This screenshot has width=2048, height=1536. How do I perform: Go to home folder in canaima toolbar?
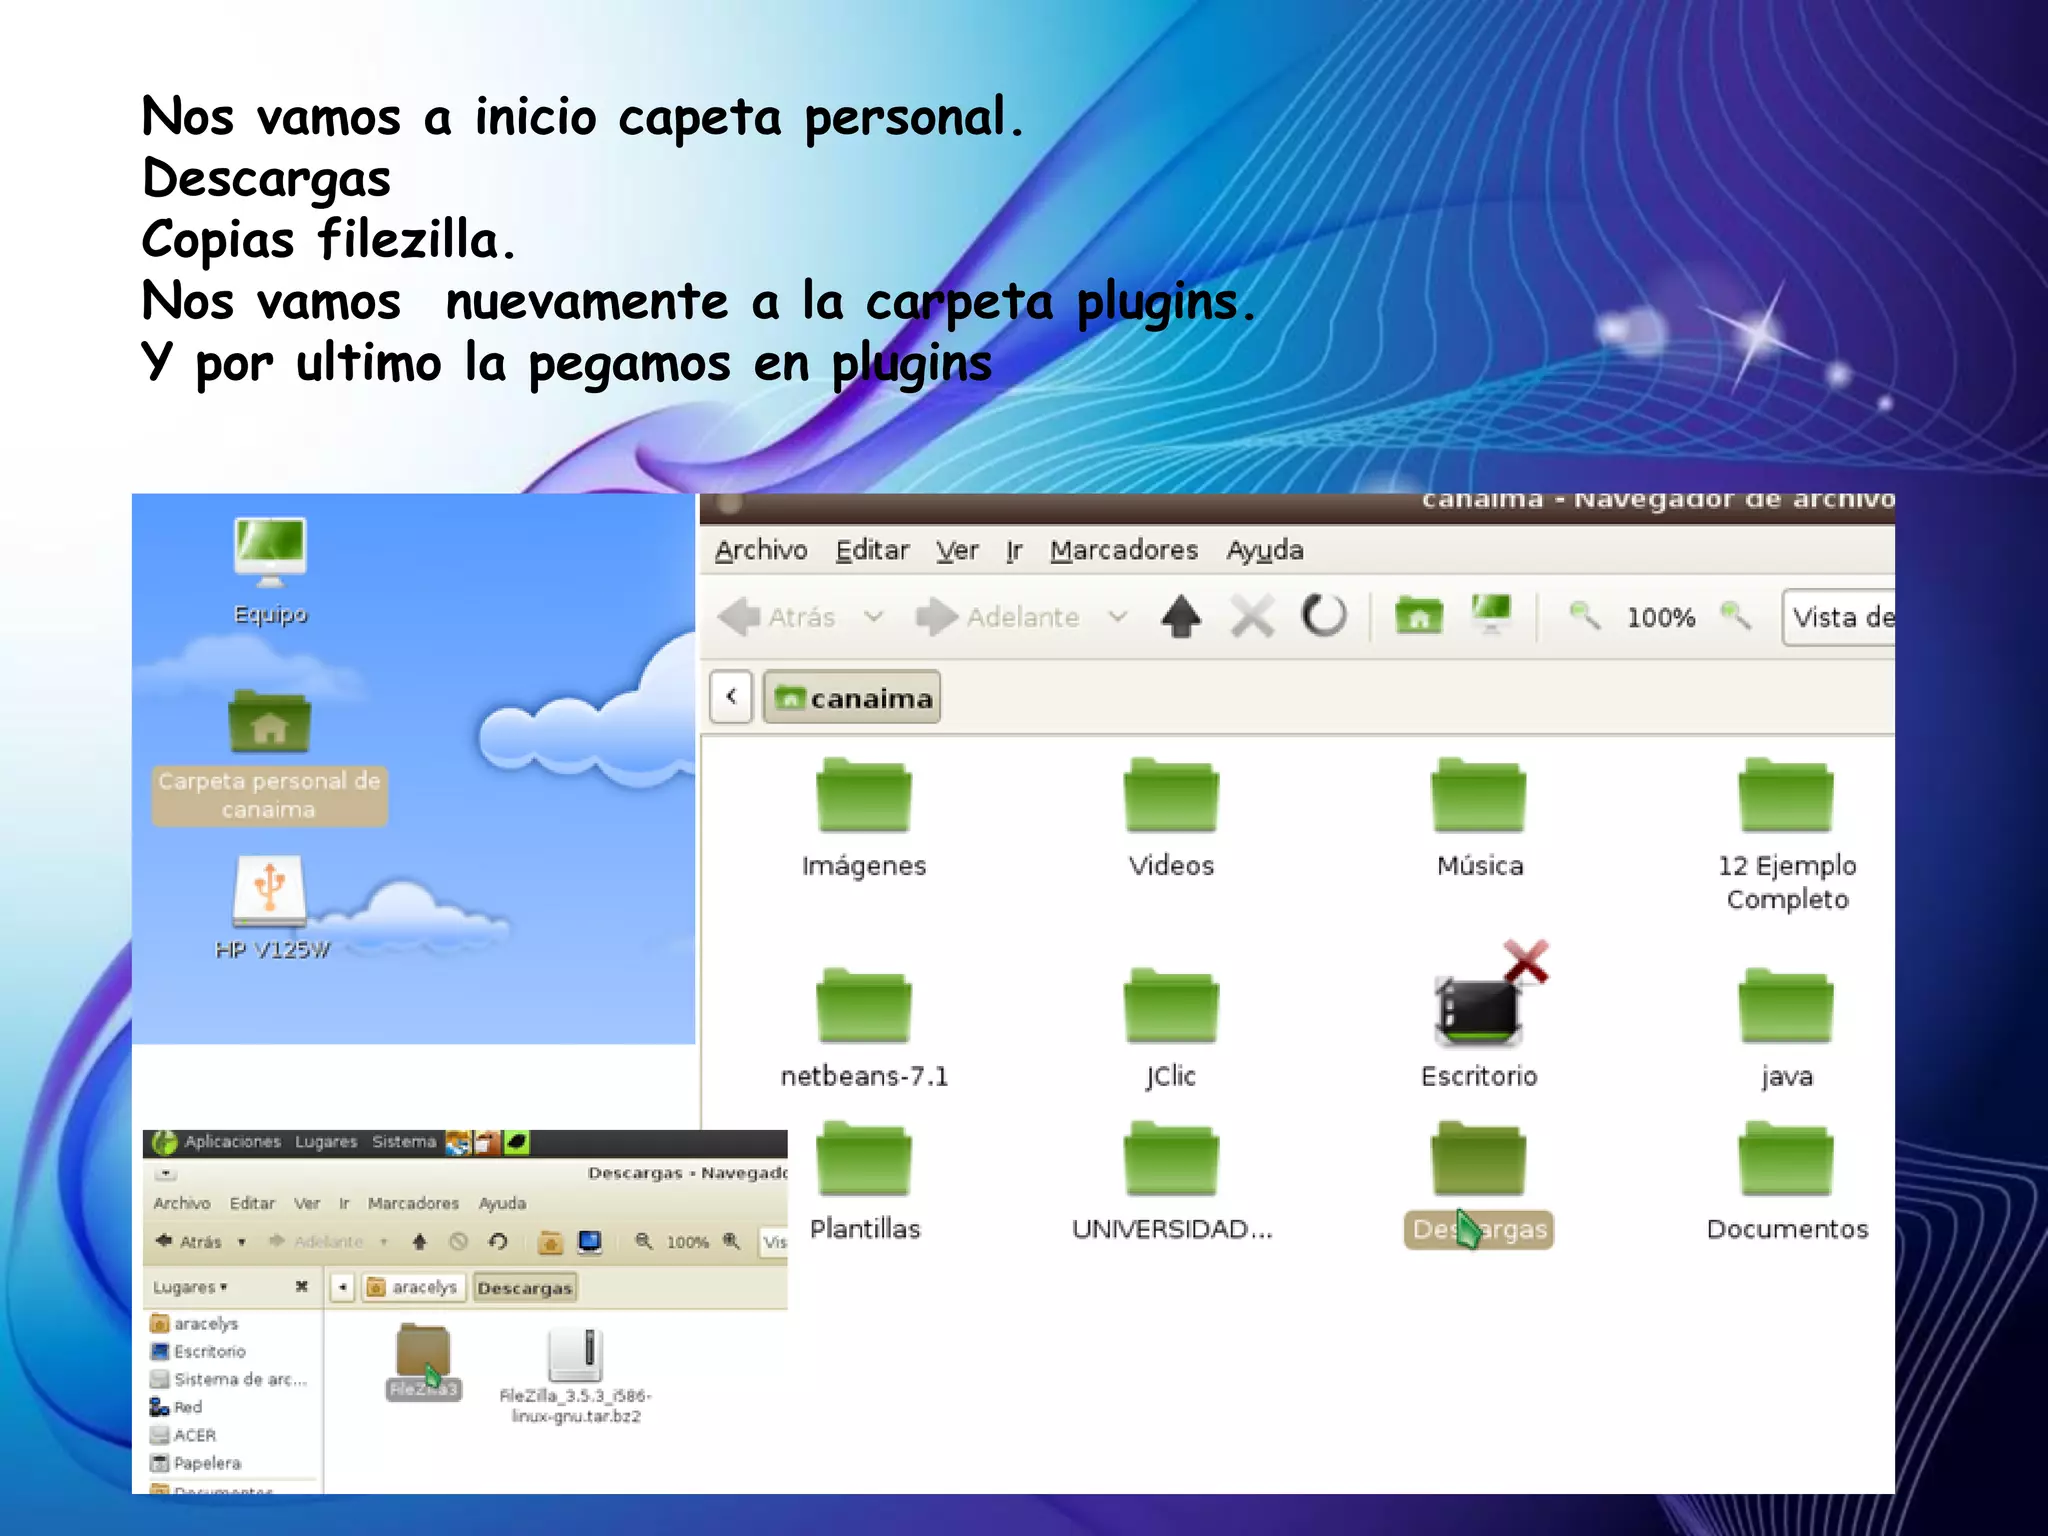[1419, 615]
